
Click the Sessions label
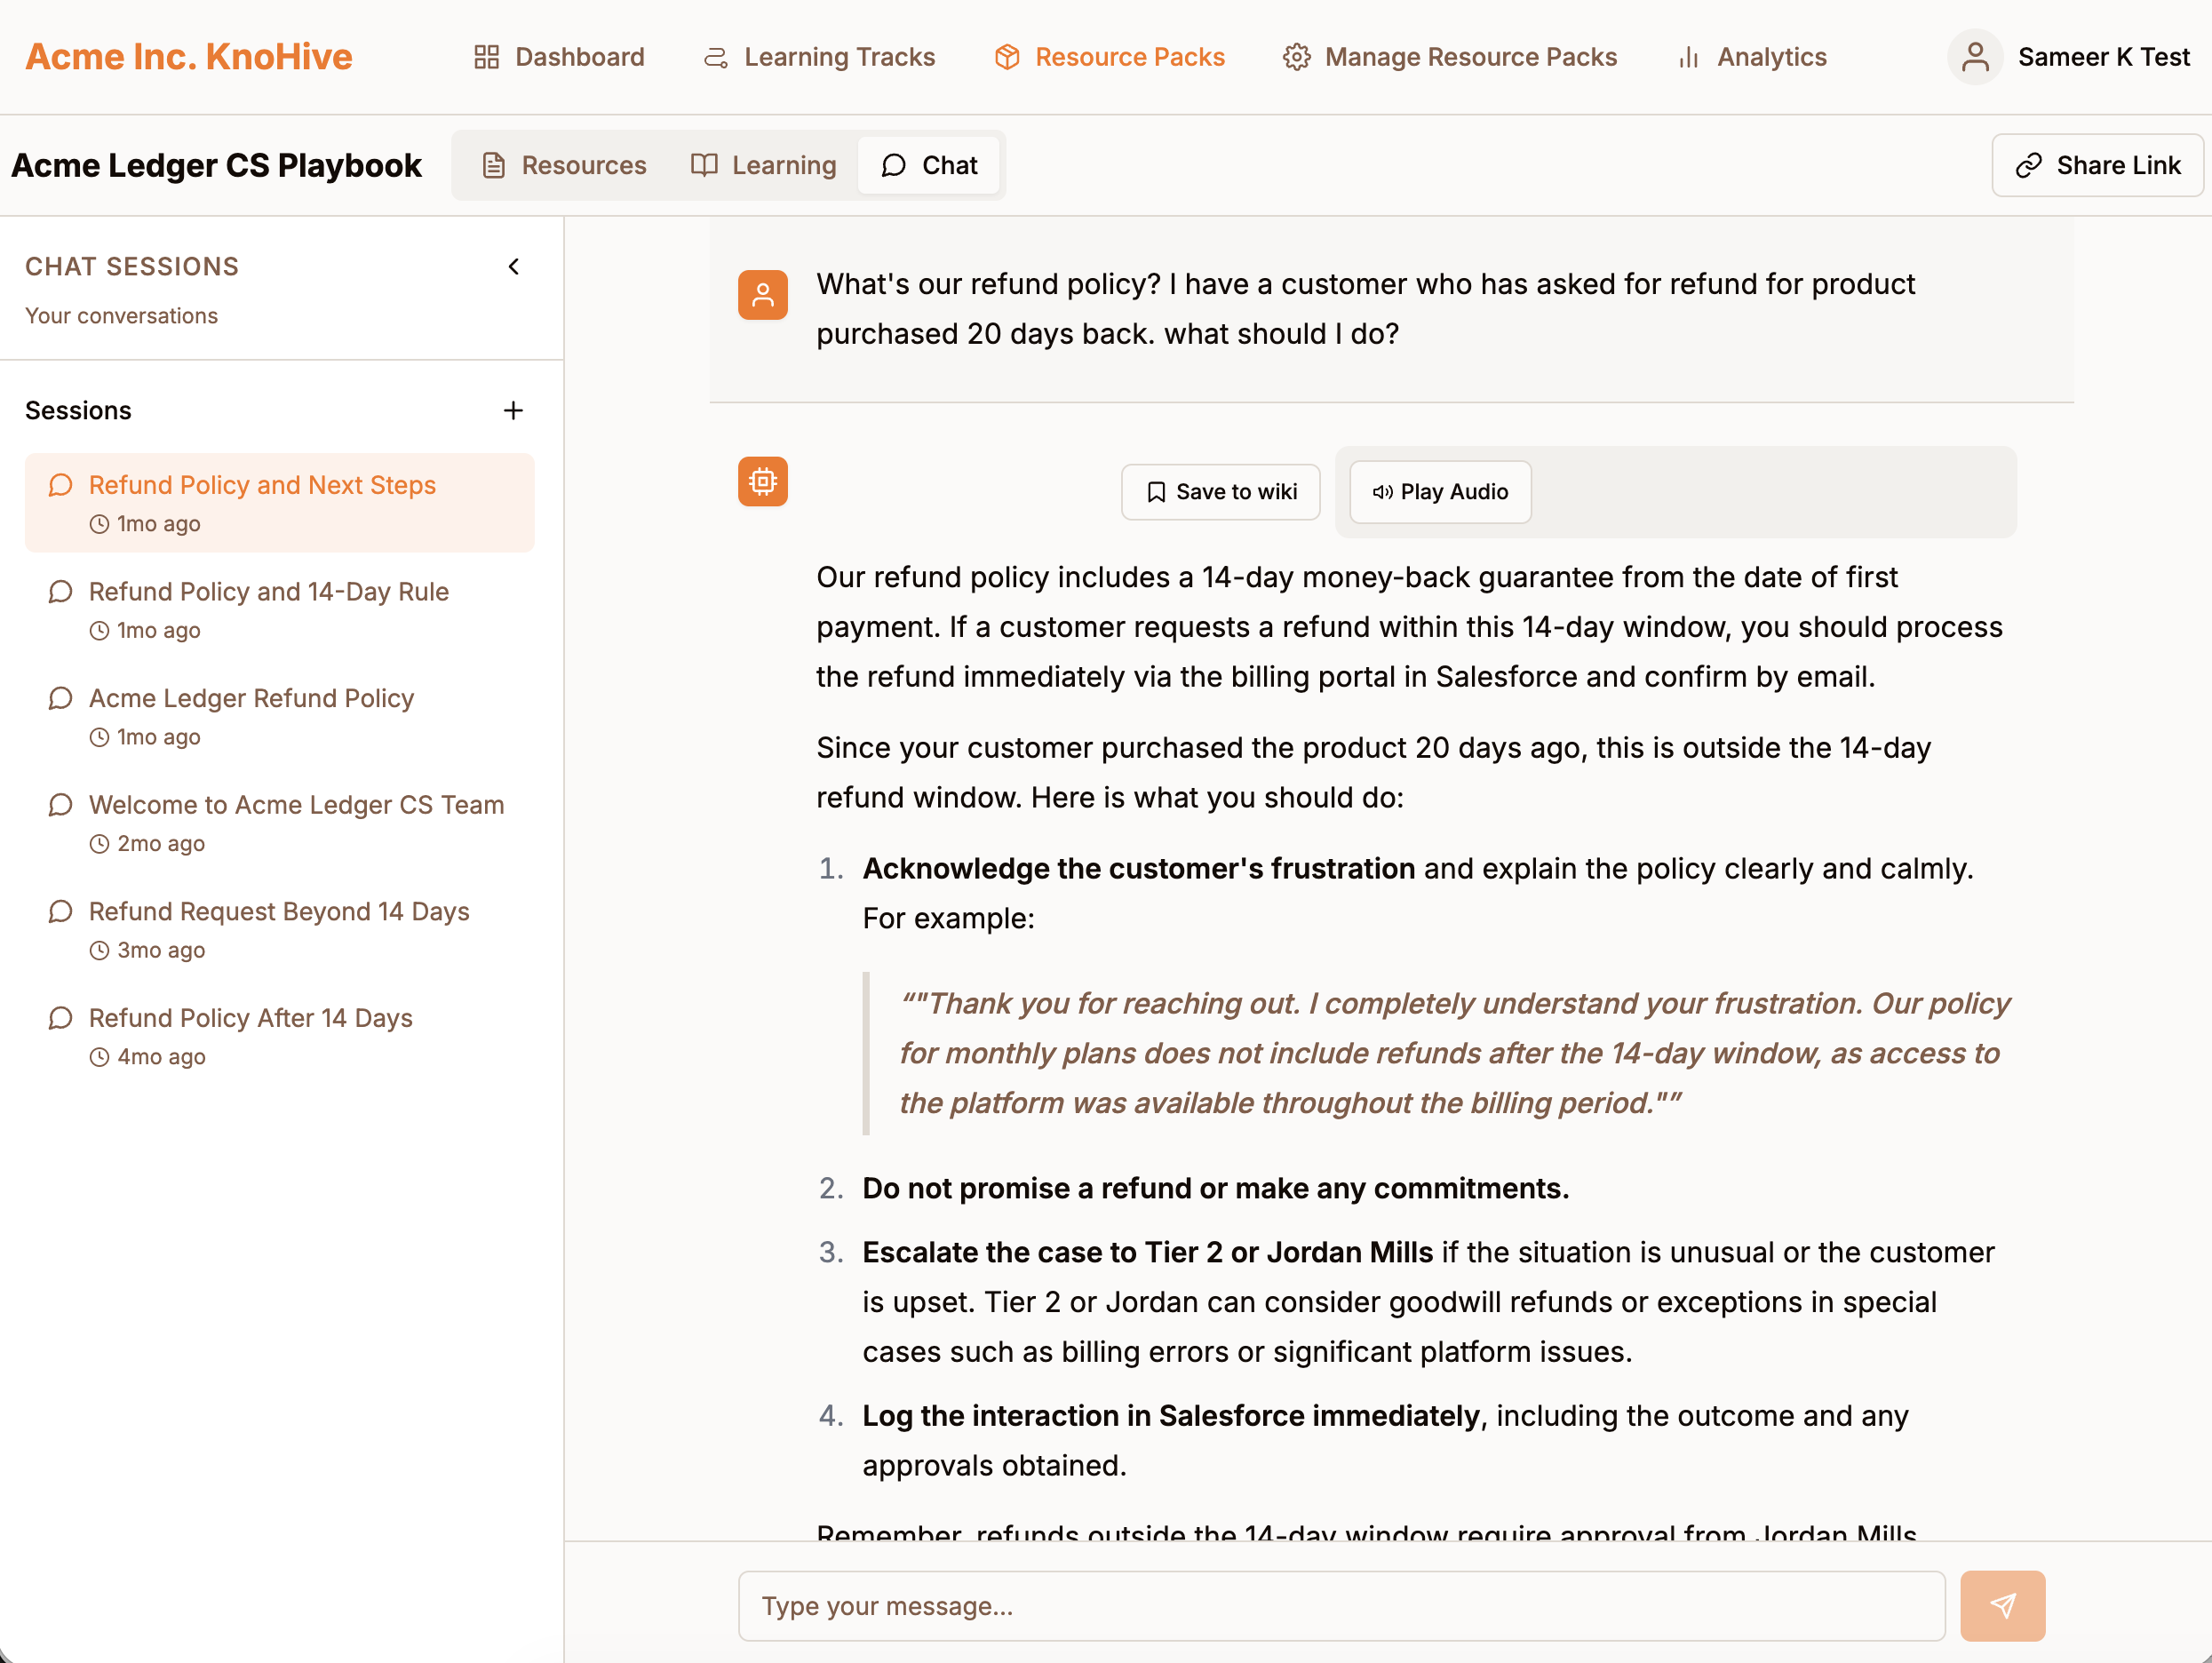point(78,410)
